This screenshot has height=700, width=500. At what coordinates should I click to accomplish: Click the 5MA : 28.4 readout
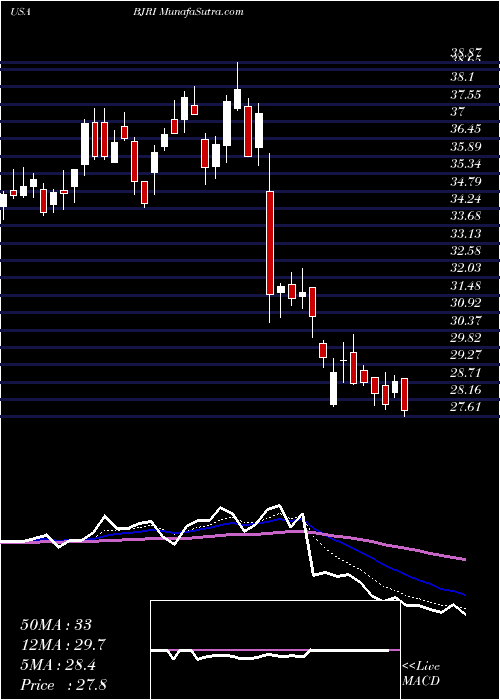[x=59, y=665]
